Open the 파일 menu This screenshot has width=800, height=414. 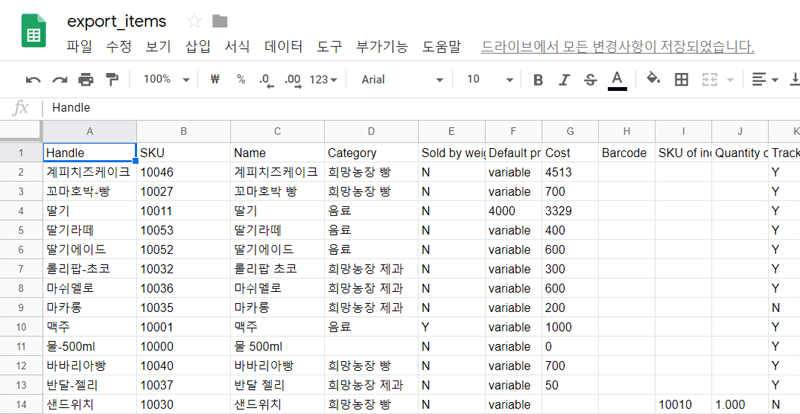point(80,47)
